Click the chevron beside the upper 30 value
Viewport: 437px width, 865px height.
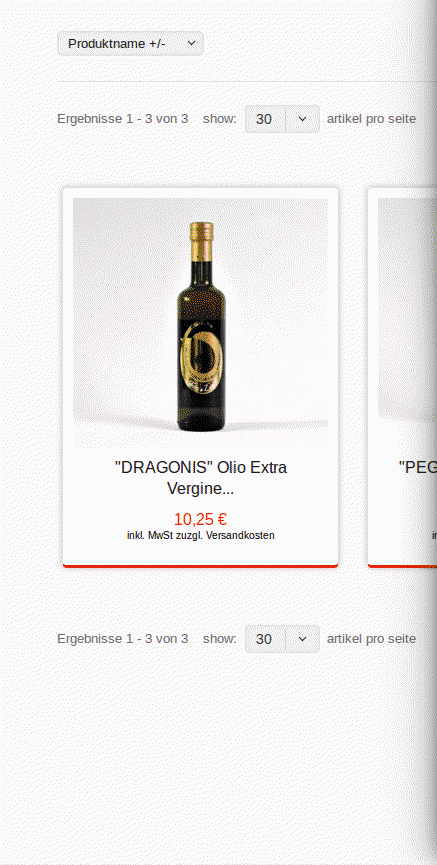(302, 119)
